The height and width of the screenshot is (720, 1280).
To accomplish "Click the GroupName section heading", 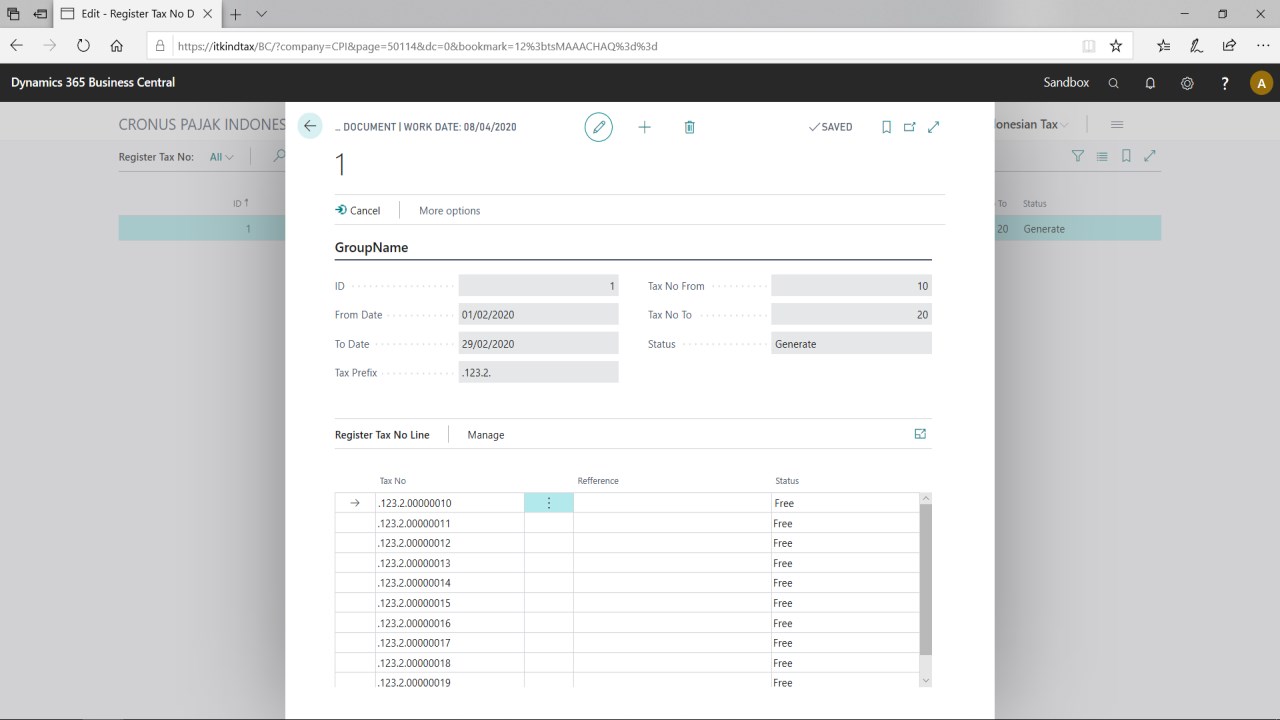I will tap(371, 248).
